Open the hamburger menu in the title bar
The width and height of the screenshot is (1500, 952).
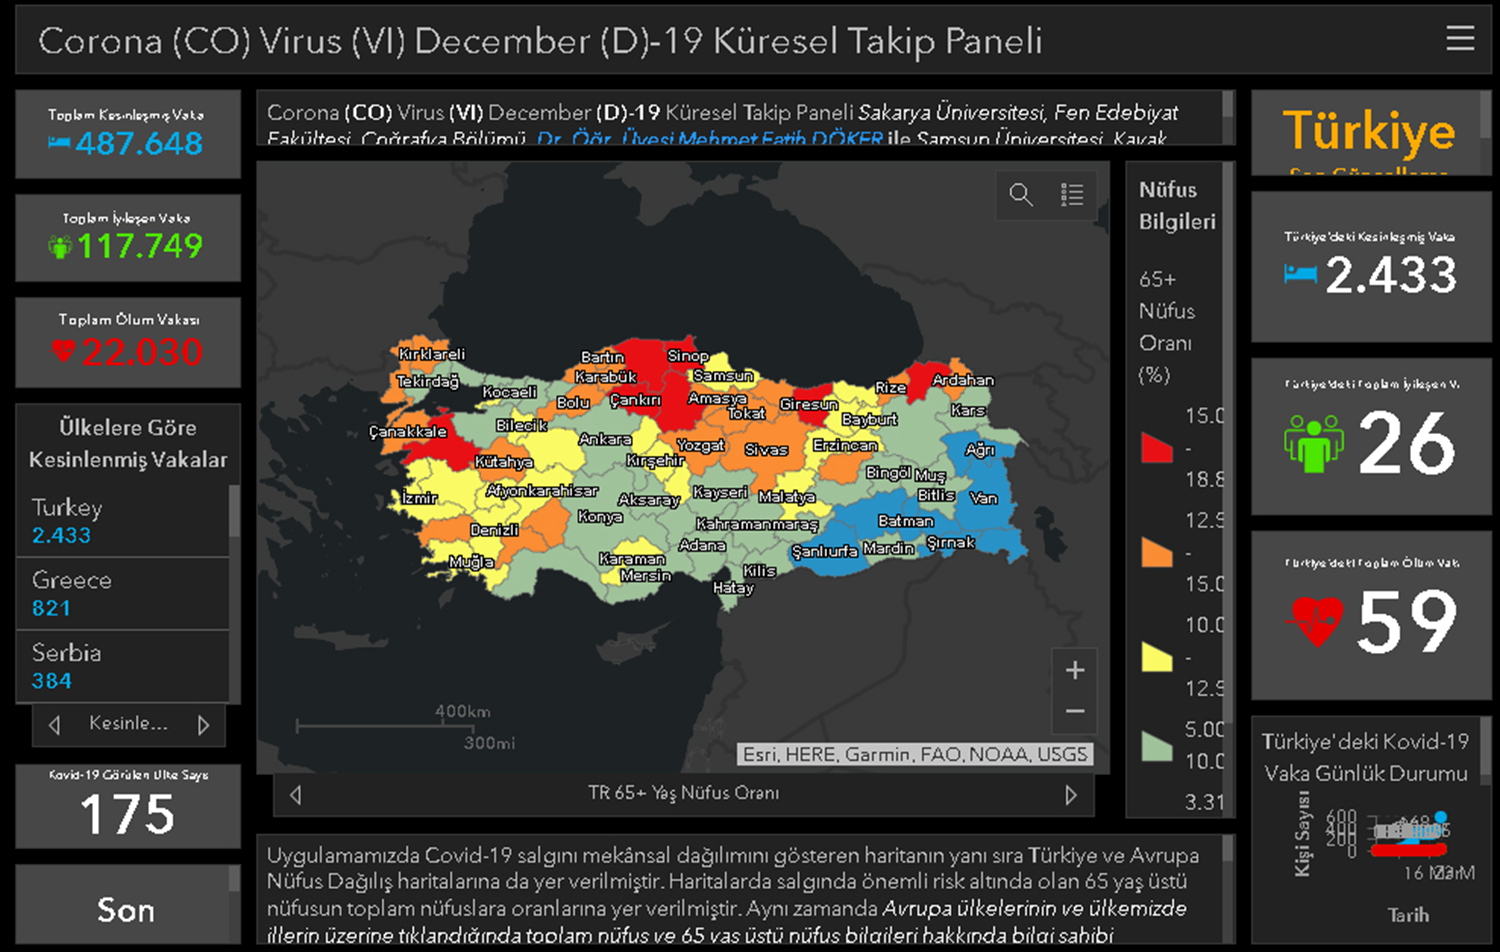1460,39
